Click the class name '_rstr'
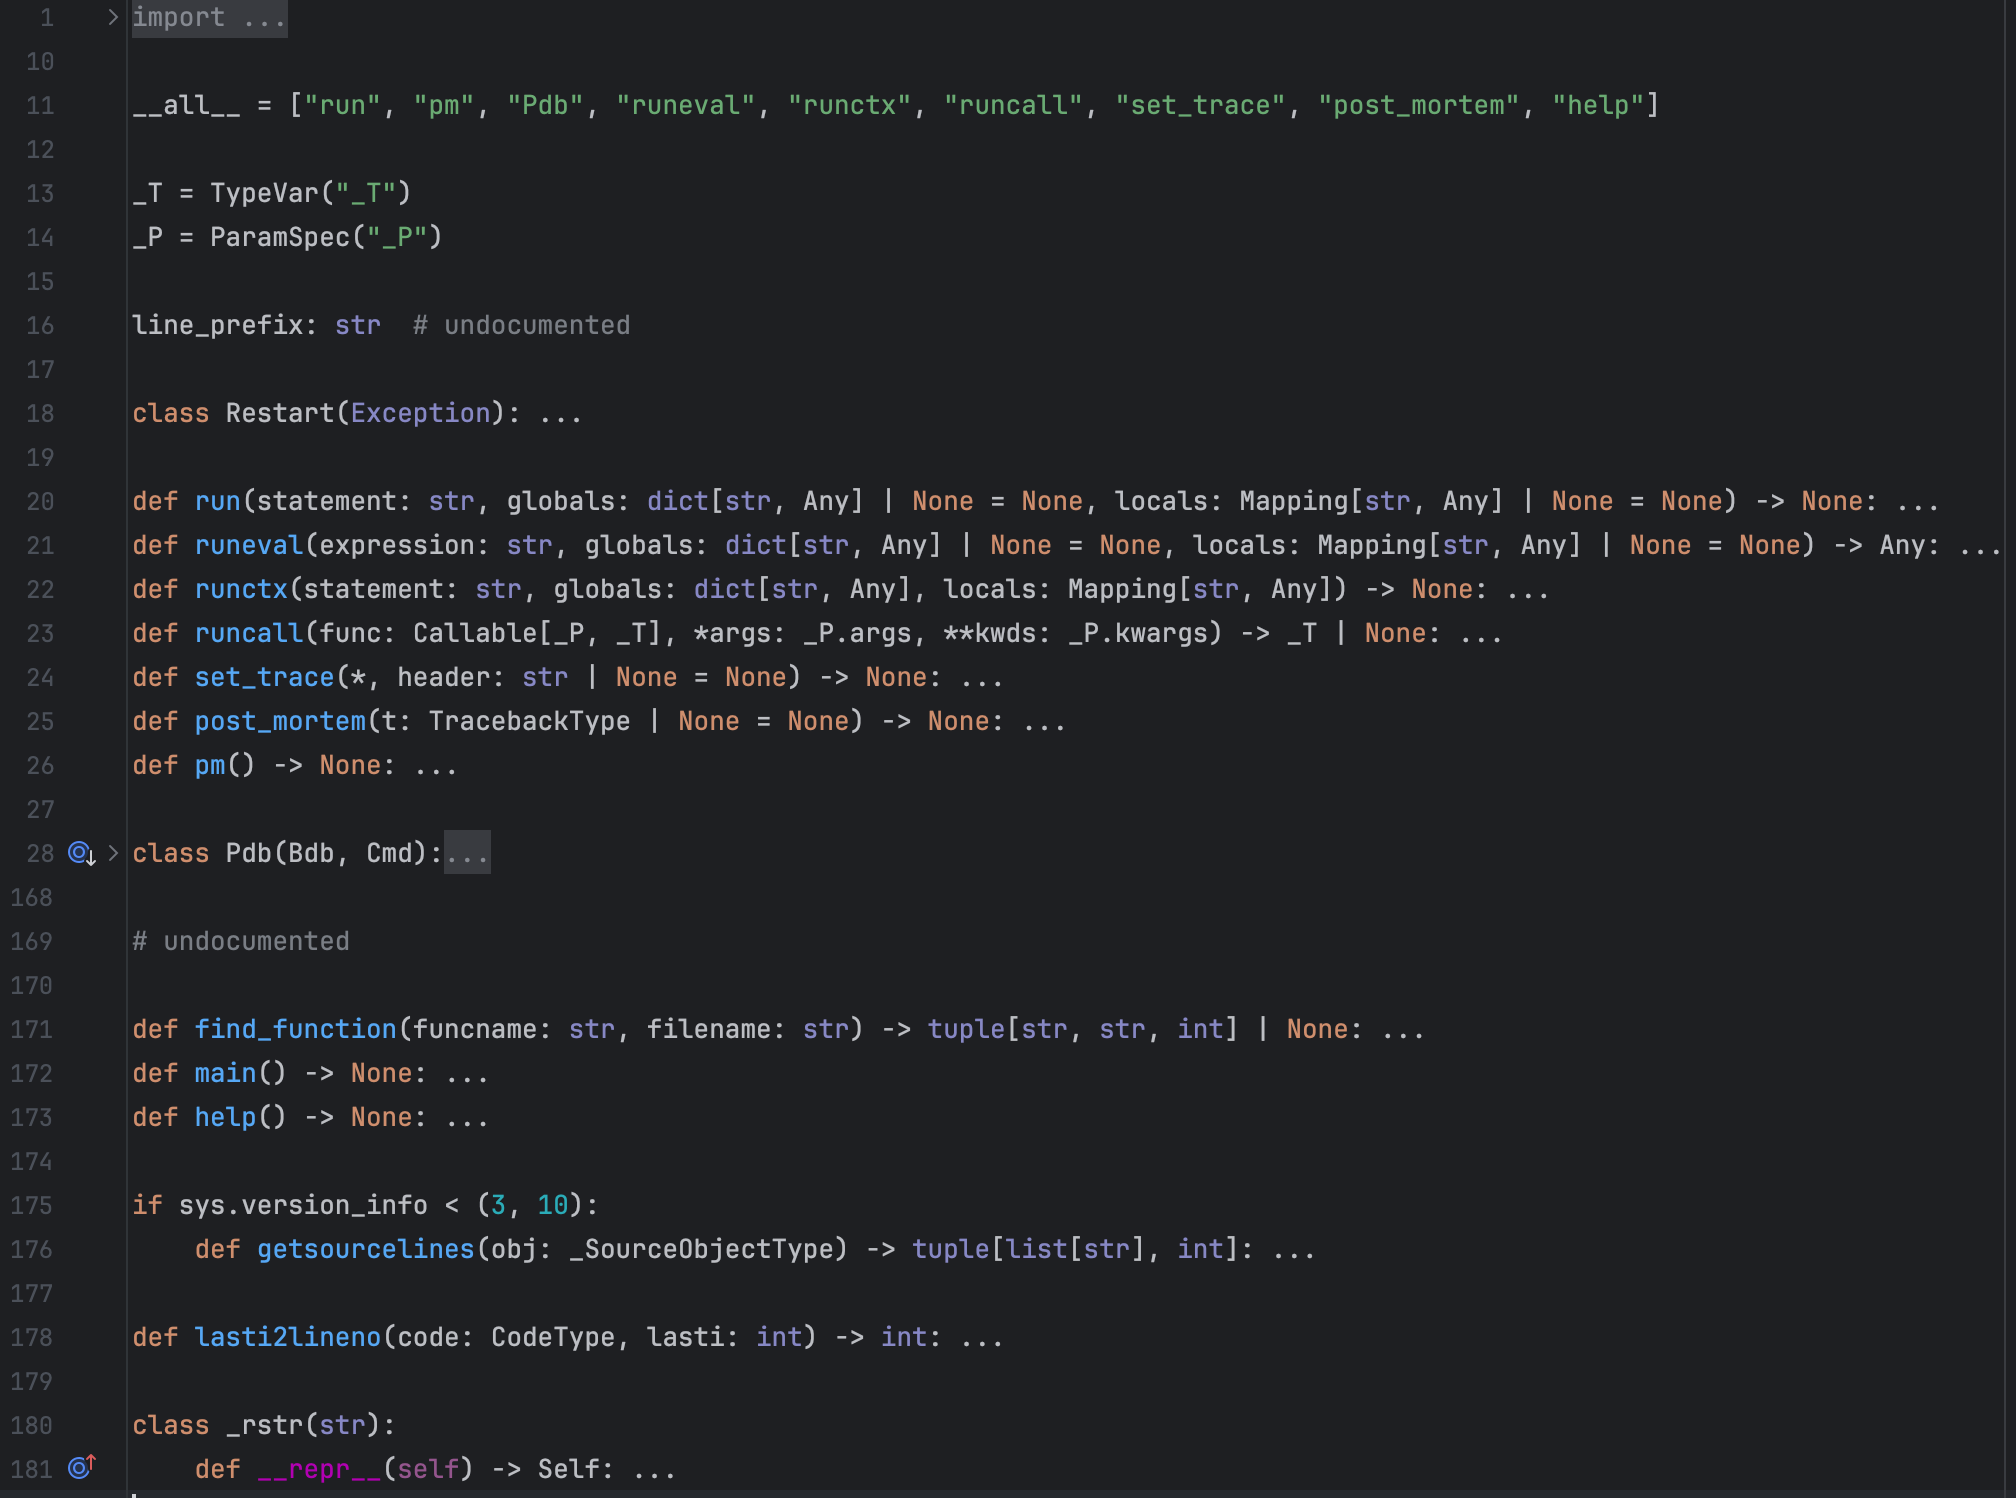This screenshot has height=1498, width=2016. pyautogui.click(x=265, y=1425)
